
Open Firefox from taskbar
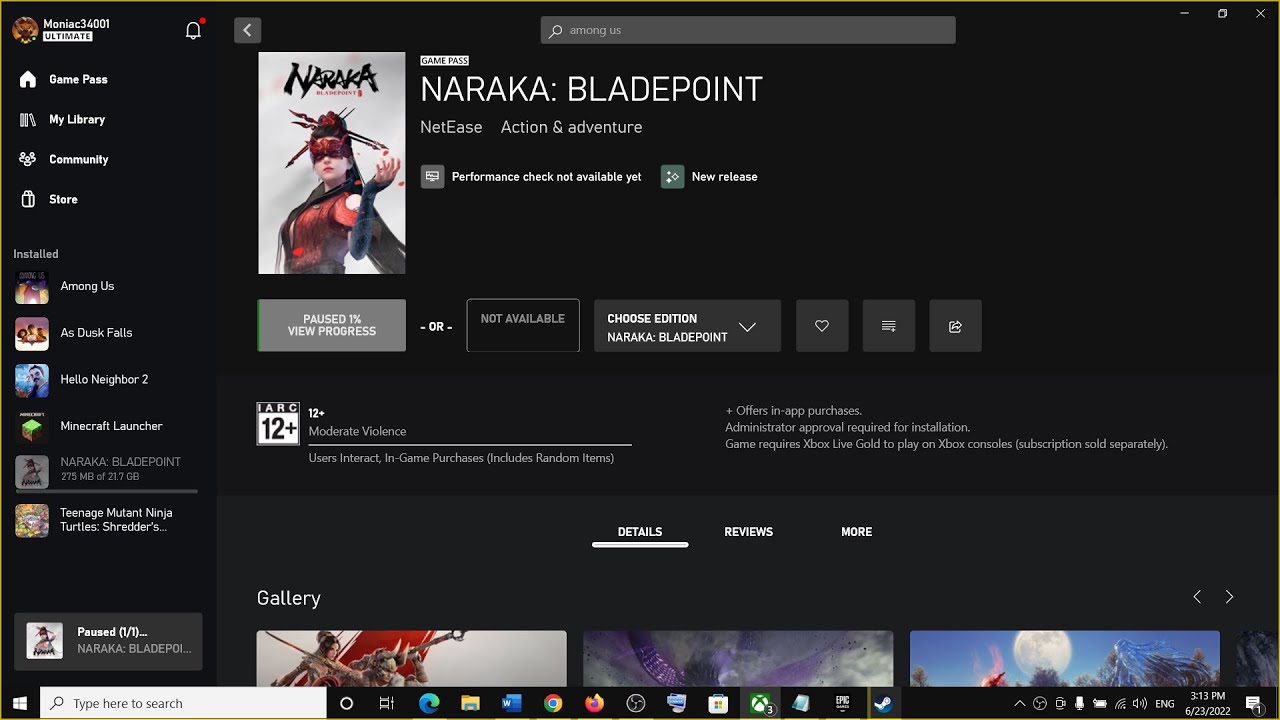[x=595, y=703]
